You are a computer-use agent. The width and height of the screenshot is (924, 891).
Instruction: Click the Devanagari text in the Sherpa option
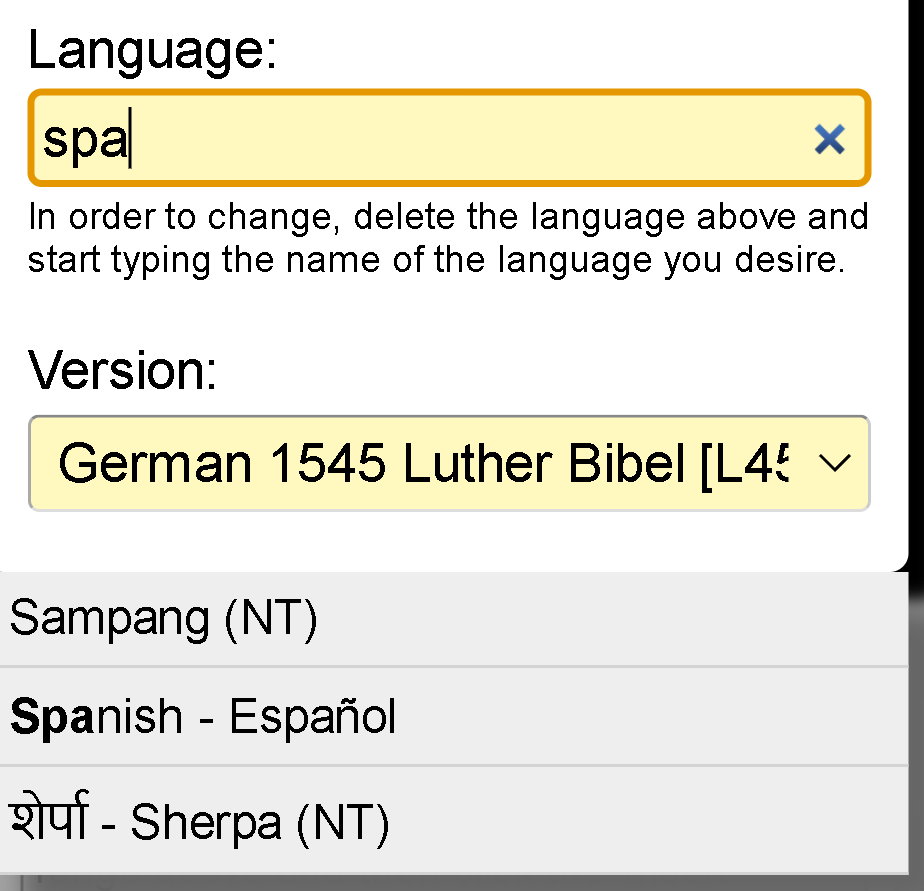tap(51, 821)
